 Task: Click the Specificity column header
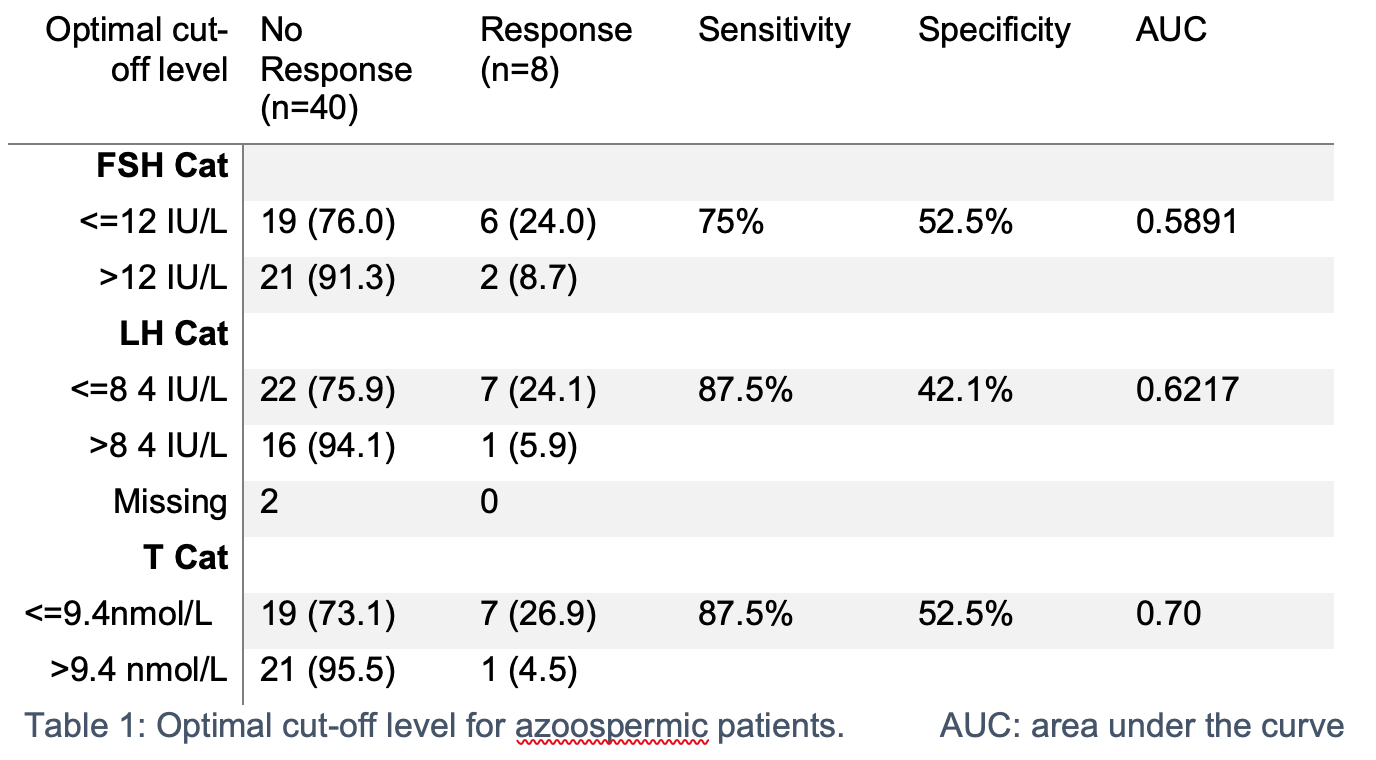tap(994, 30)
